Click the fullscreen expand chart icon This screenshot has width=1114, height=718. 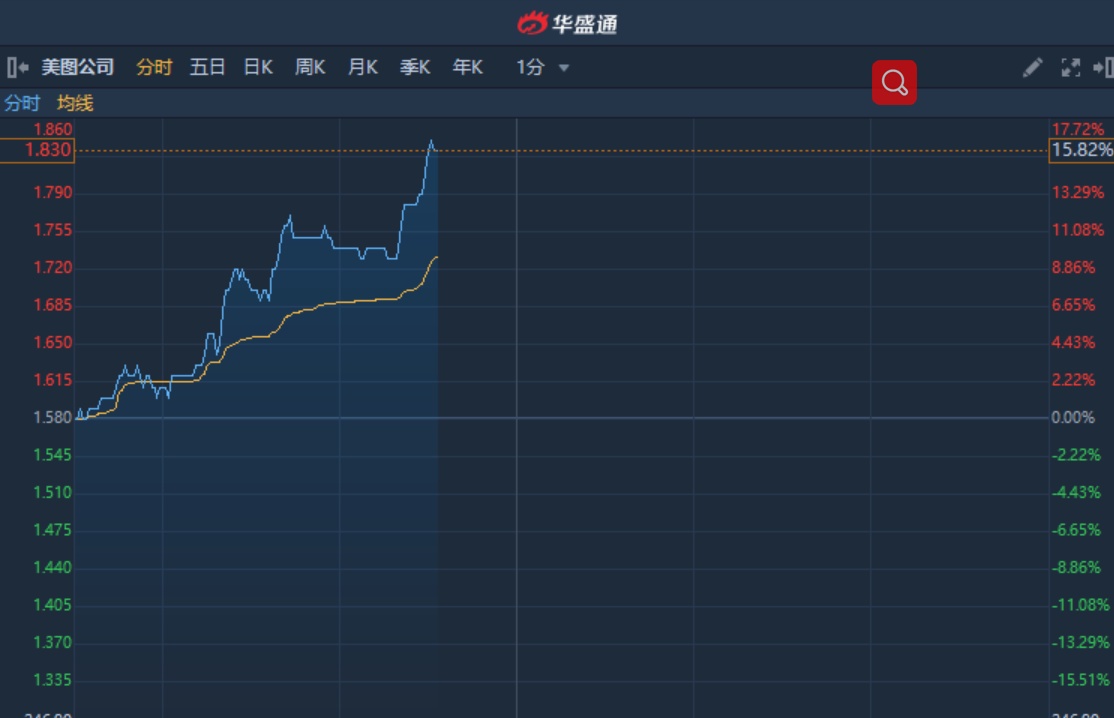tap(1070, 67)
